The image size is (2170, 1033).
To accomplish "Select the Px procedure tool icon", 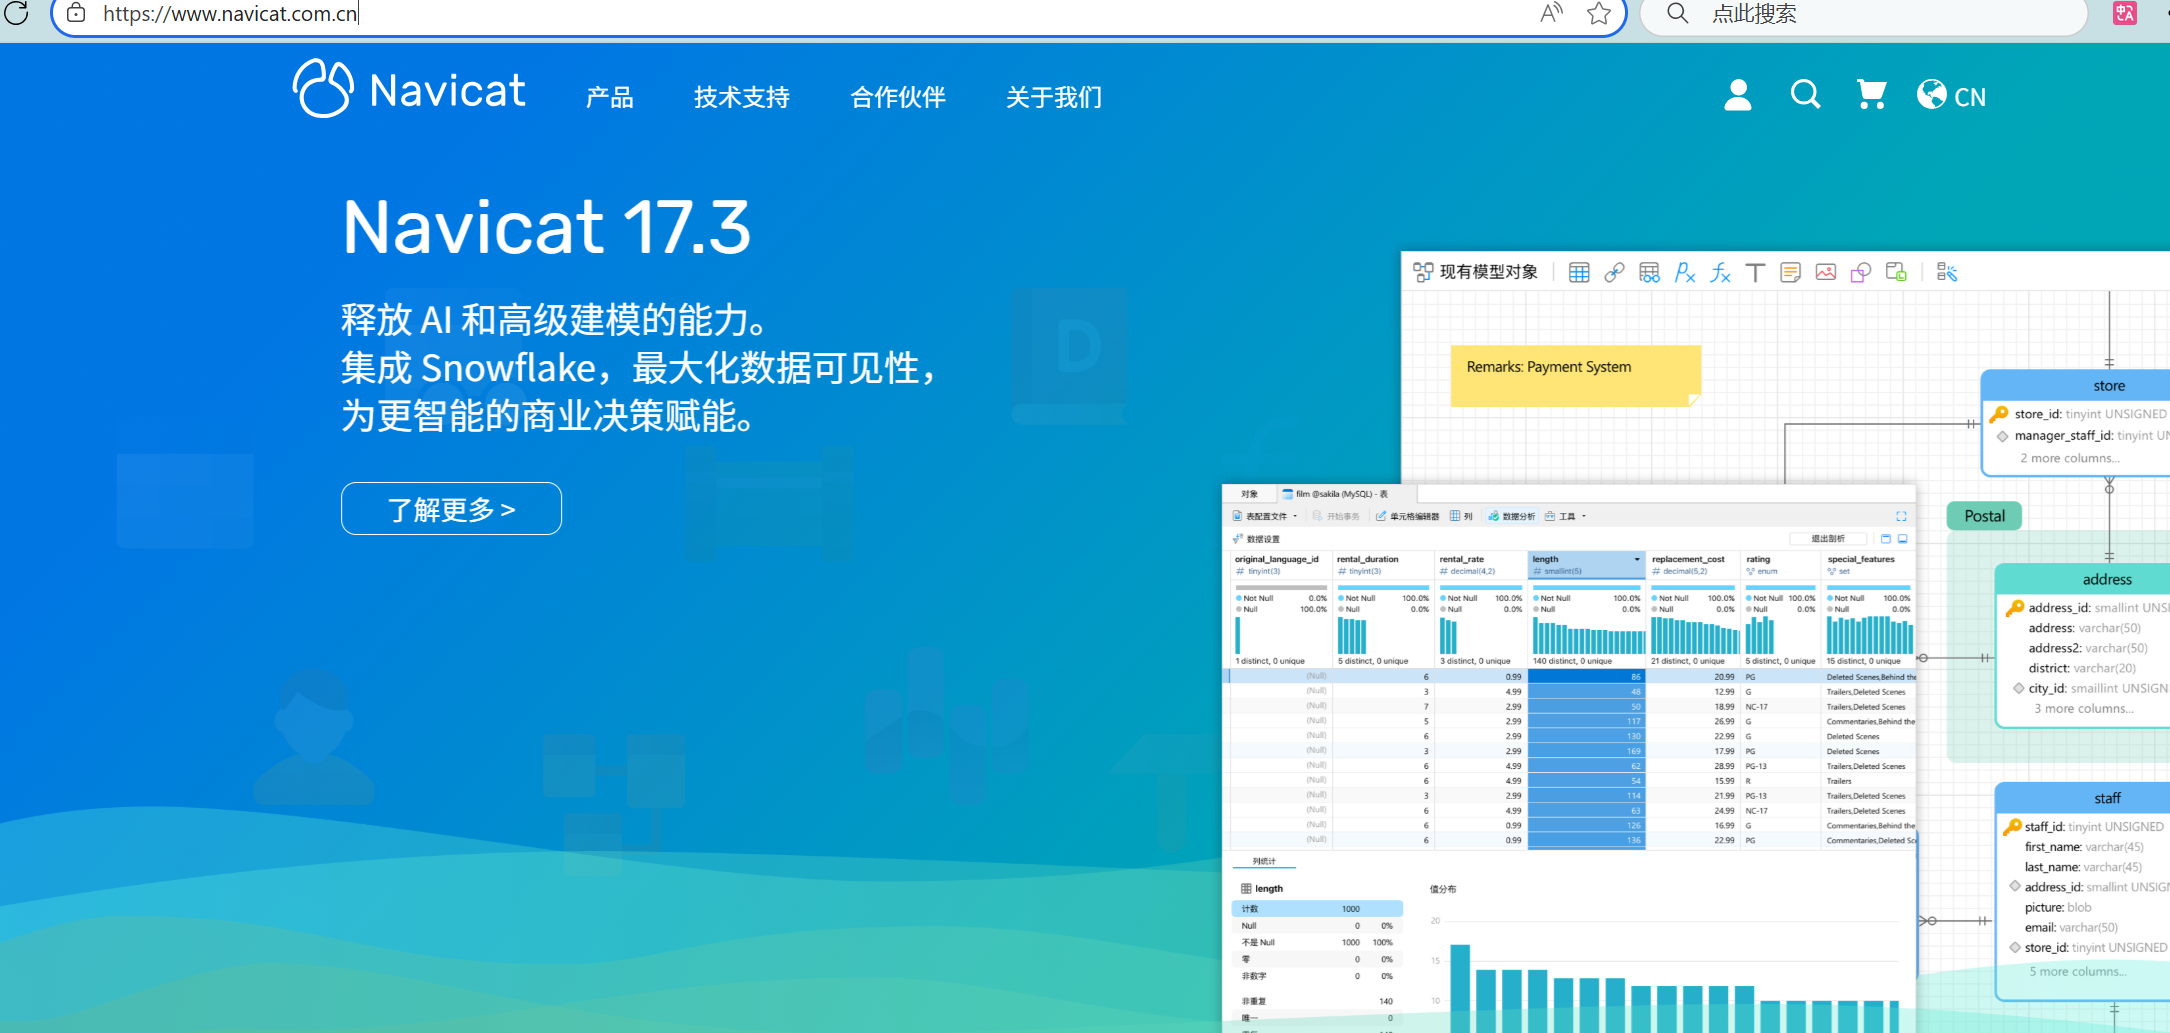I will click(1685, 272).
